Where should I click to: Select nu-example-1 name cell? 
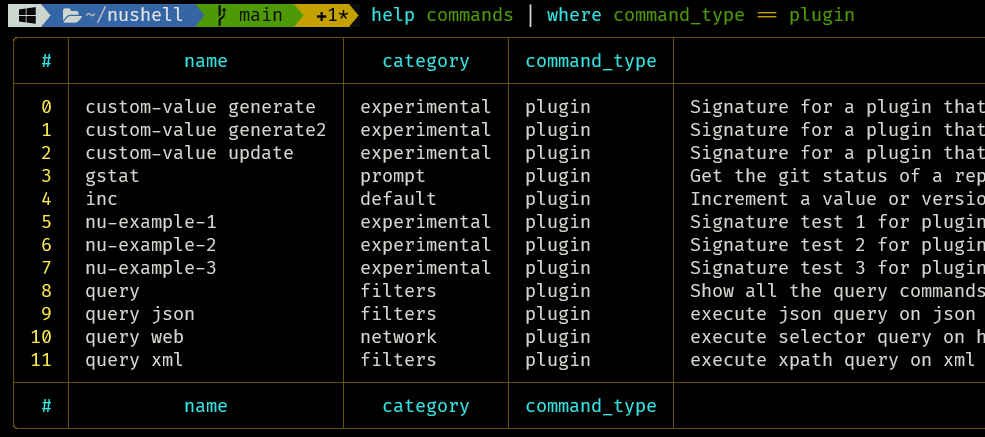click(x=151, y=222)
